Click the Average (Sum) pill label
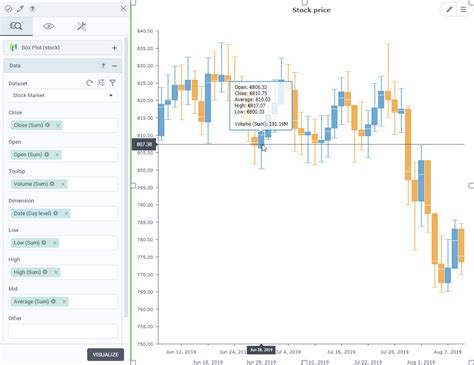Screen dimensions: 474x365 click(x=31, y=301)
